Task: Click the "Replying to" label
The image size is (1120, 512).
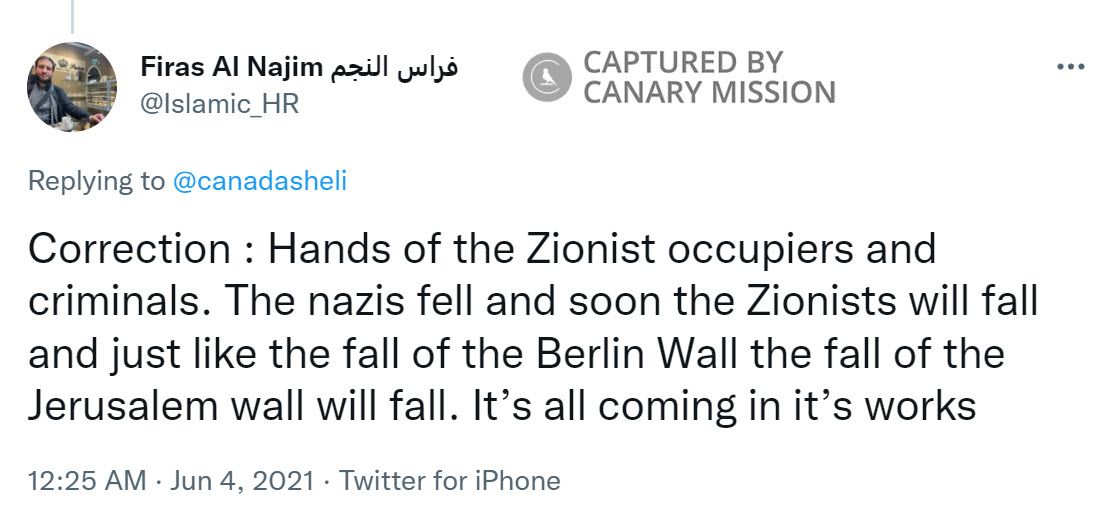Action: click(96, 181)
